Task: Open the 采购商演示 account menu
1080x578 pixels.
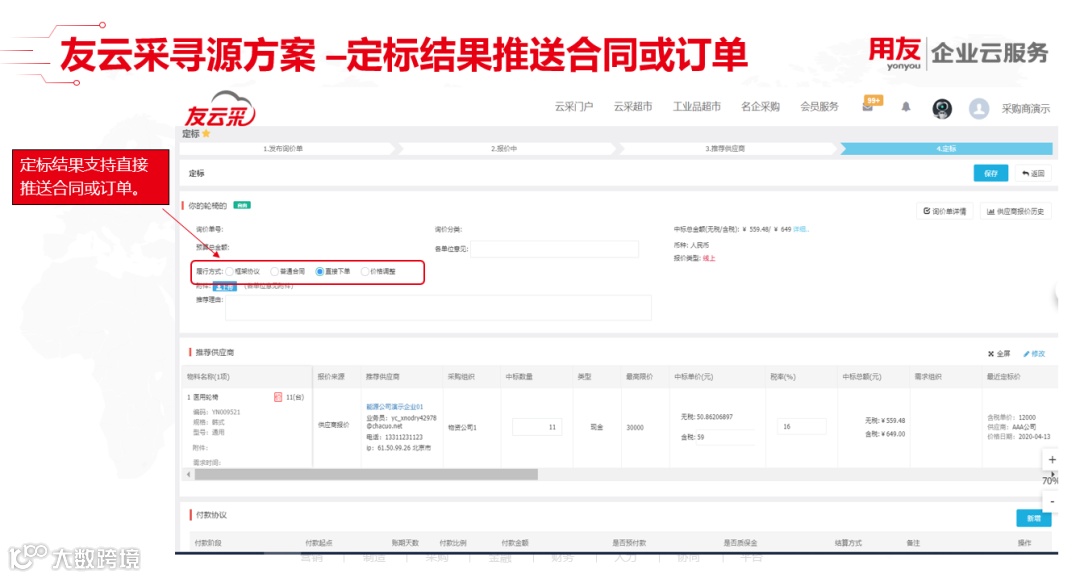Action: [1025, 109]
